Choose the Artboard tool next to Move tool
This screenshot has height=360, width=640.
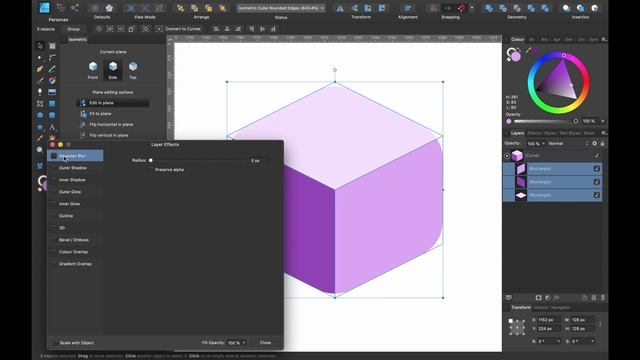(52, 46)
